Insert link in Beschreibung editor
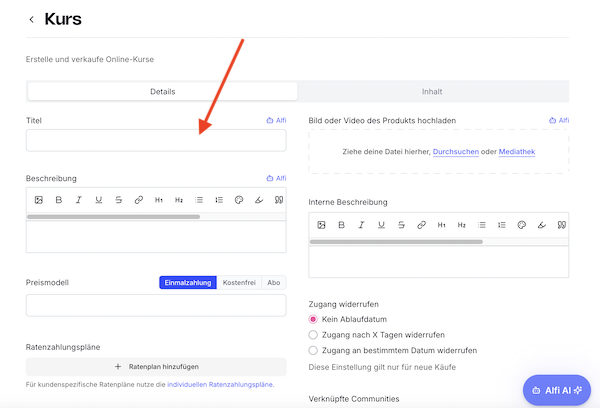The height and width of the screenshot is (408, 600). 139,200
